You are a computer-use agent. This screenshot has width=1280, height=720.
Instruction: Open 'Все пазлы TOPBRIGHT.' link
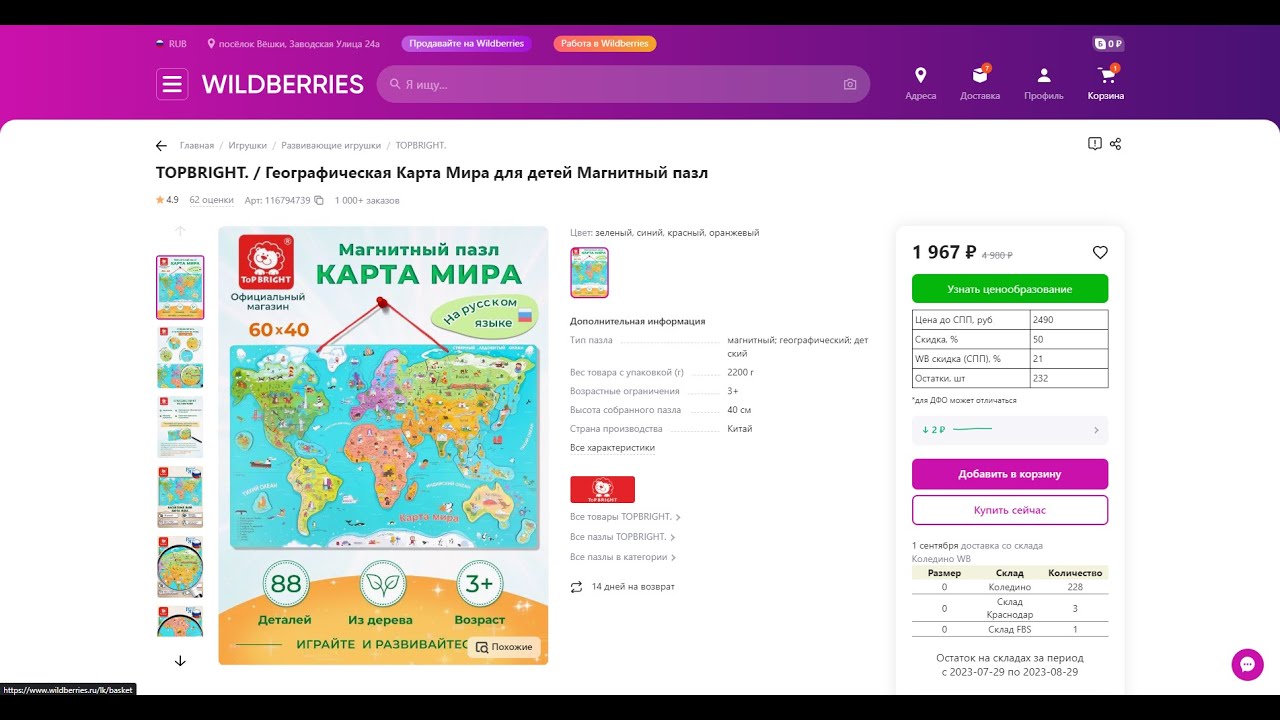(622, 537)
